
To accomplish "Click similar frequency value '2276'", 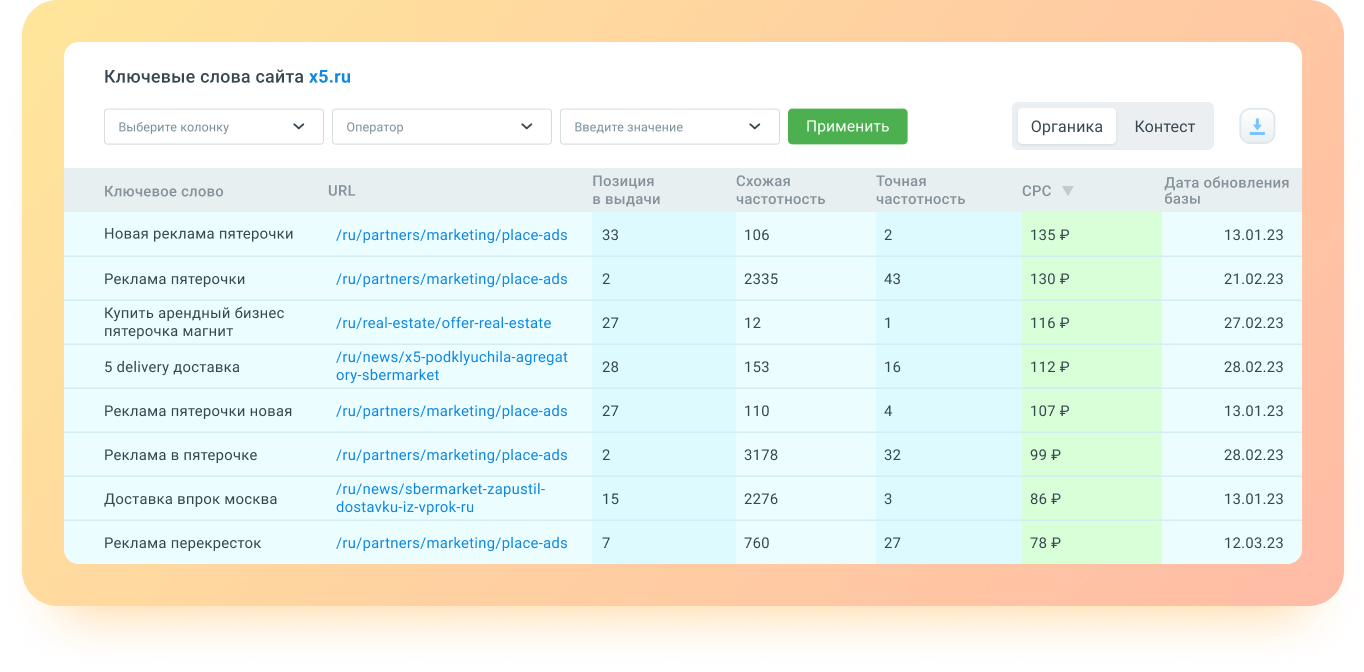I will click(x=761, y=499).
